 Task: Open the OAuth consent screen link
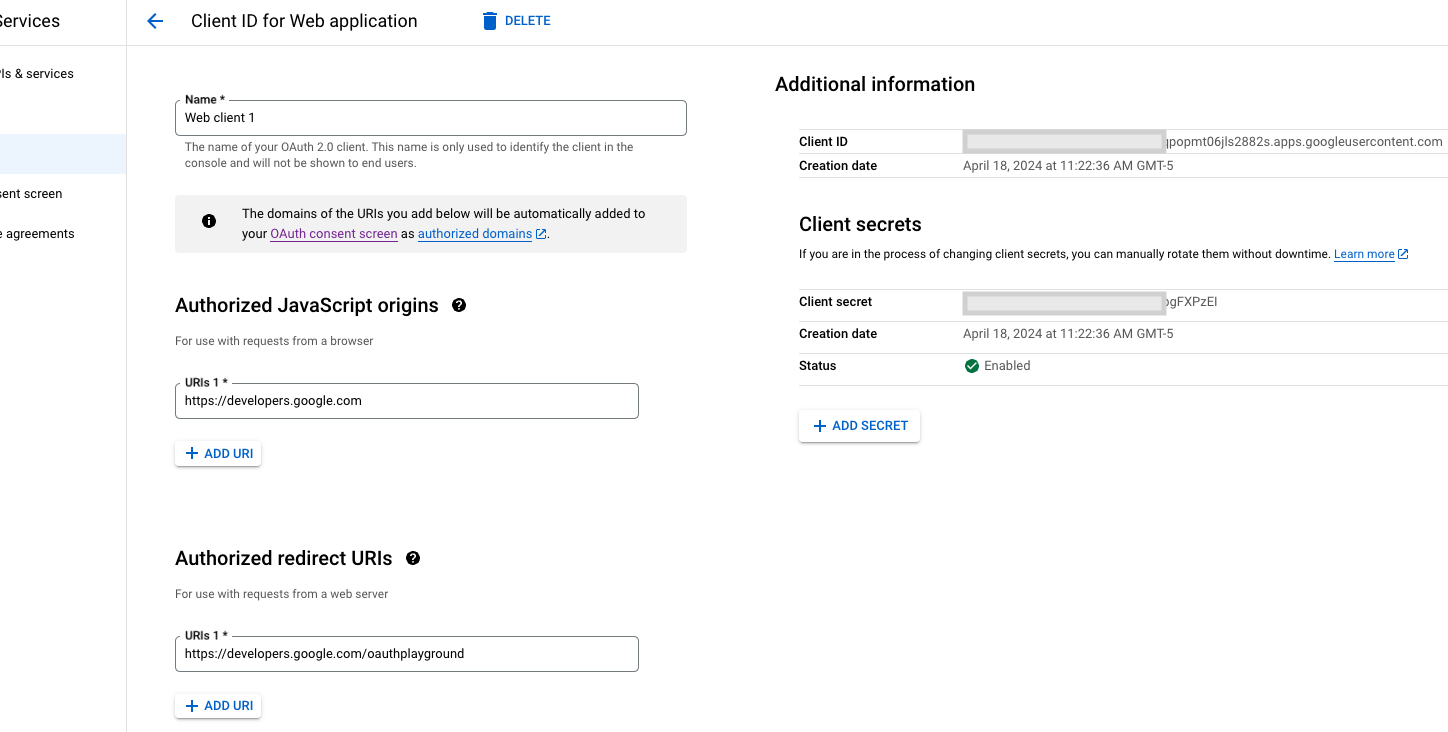tap(333, 234)
